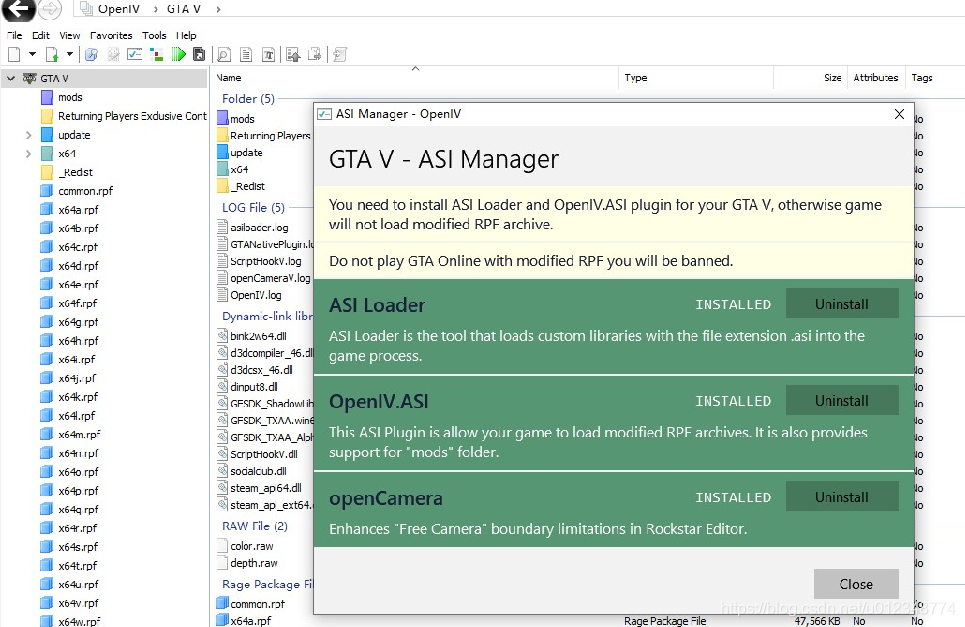Screen dimensions: 965x627
Task: Collapse the RAW File (2) group header
Action: [x=255, y=526]
